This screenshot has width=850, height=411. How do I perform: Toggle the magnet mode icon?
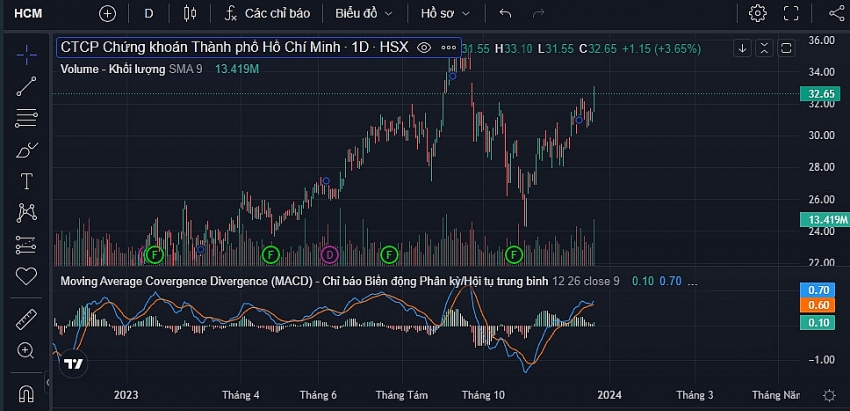coord(26,393)
